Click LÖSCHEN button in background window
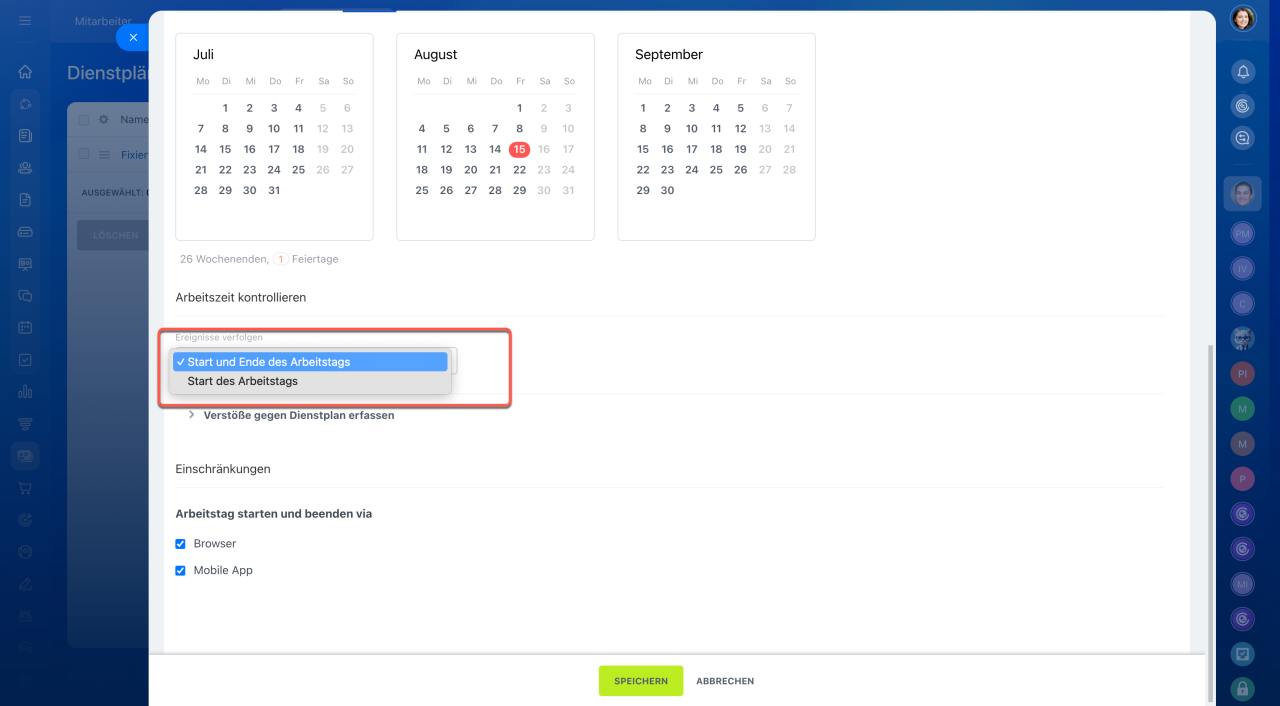Image resolution: width=1280 pixels, height=706 pixels. click(x=115, y=235)
